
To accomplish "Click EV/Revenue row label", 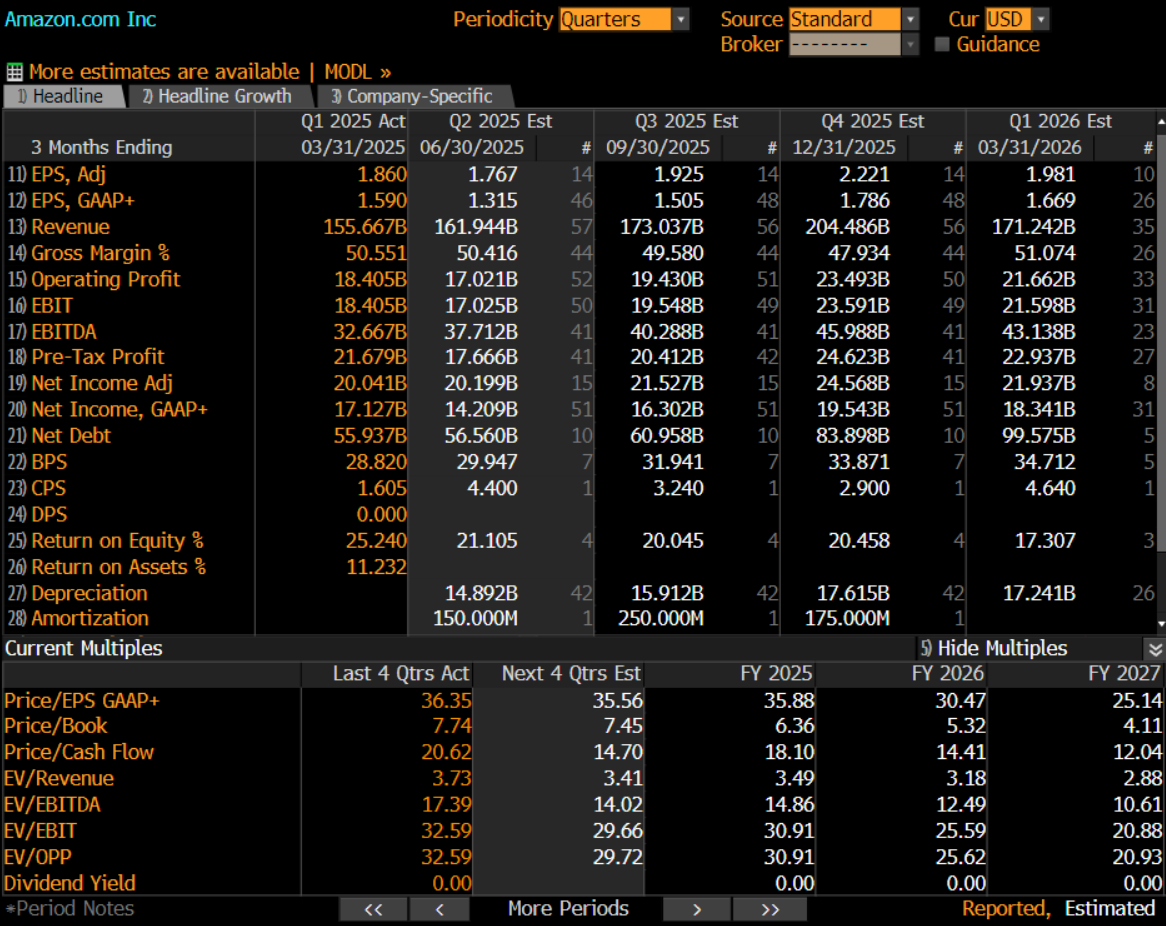I will [59, 779].
